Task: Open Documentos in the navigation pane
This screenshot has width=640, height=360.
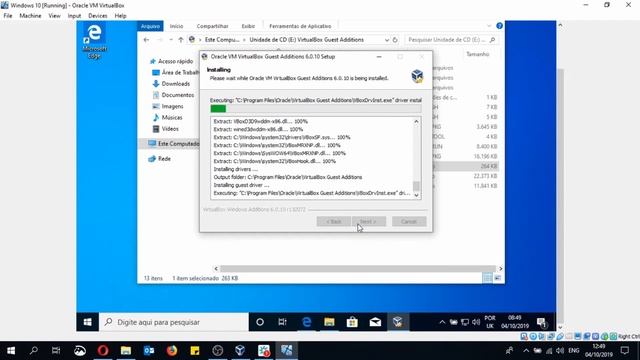Action: tap(178, 95)
